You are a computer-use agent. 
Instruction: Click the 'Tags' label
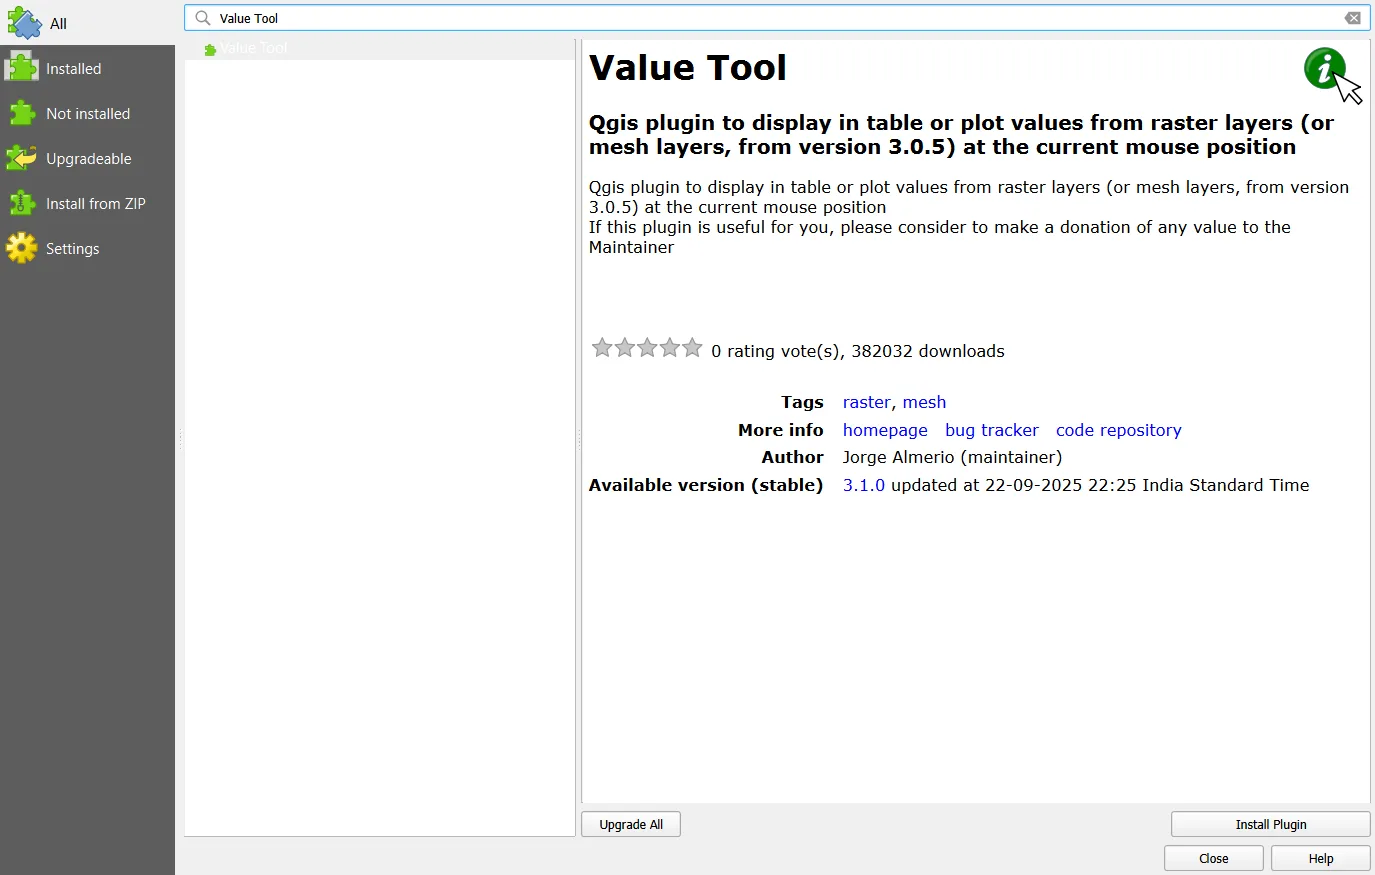click(803, 402)
